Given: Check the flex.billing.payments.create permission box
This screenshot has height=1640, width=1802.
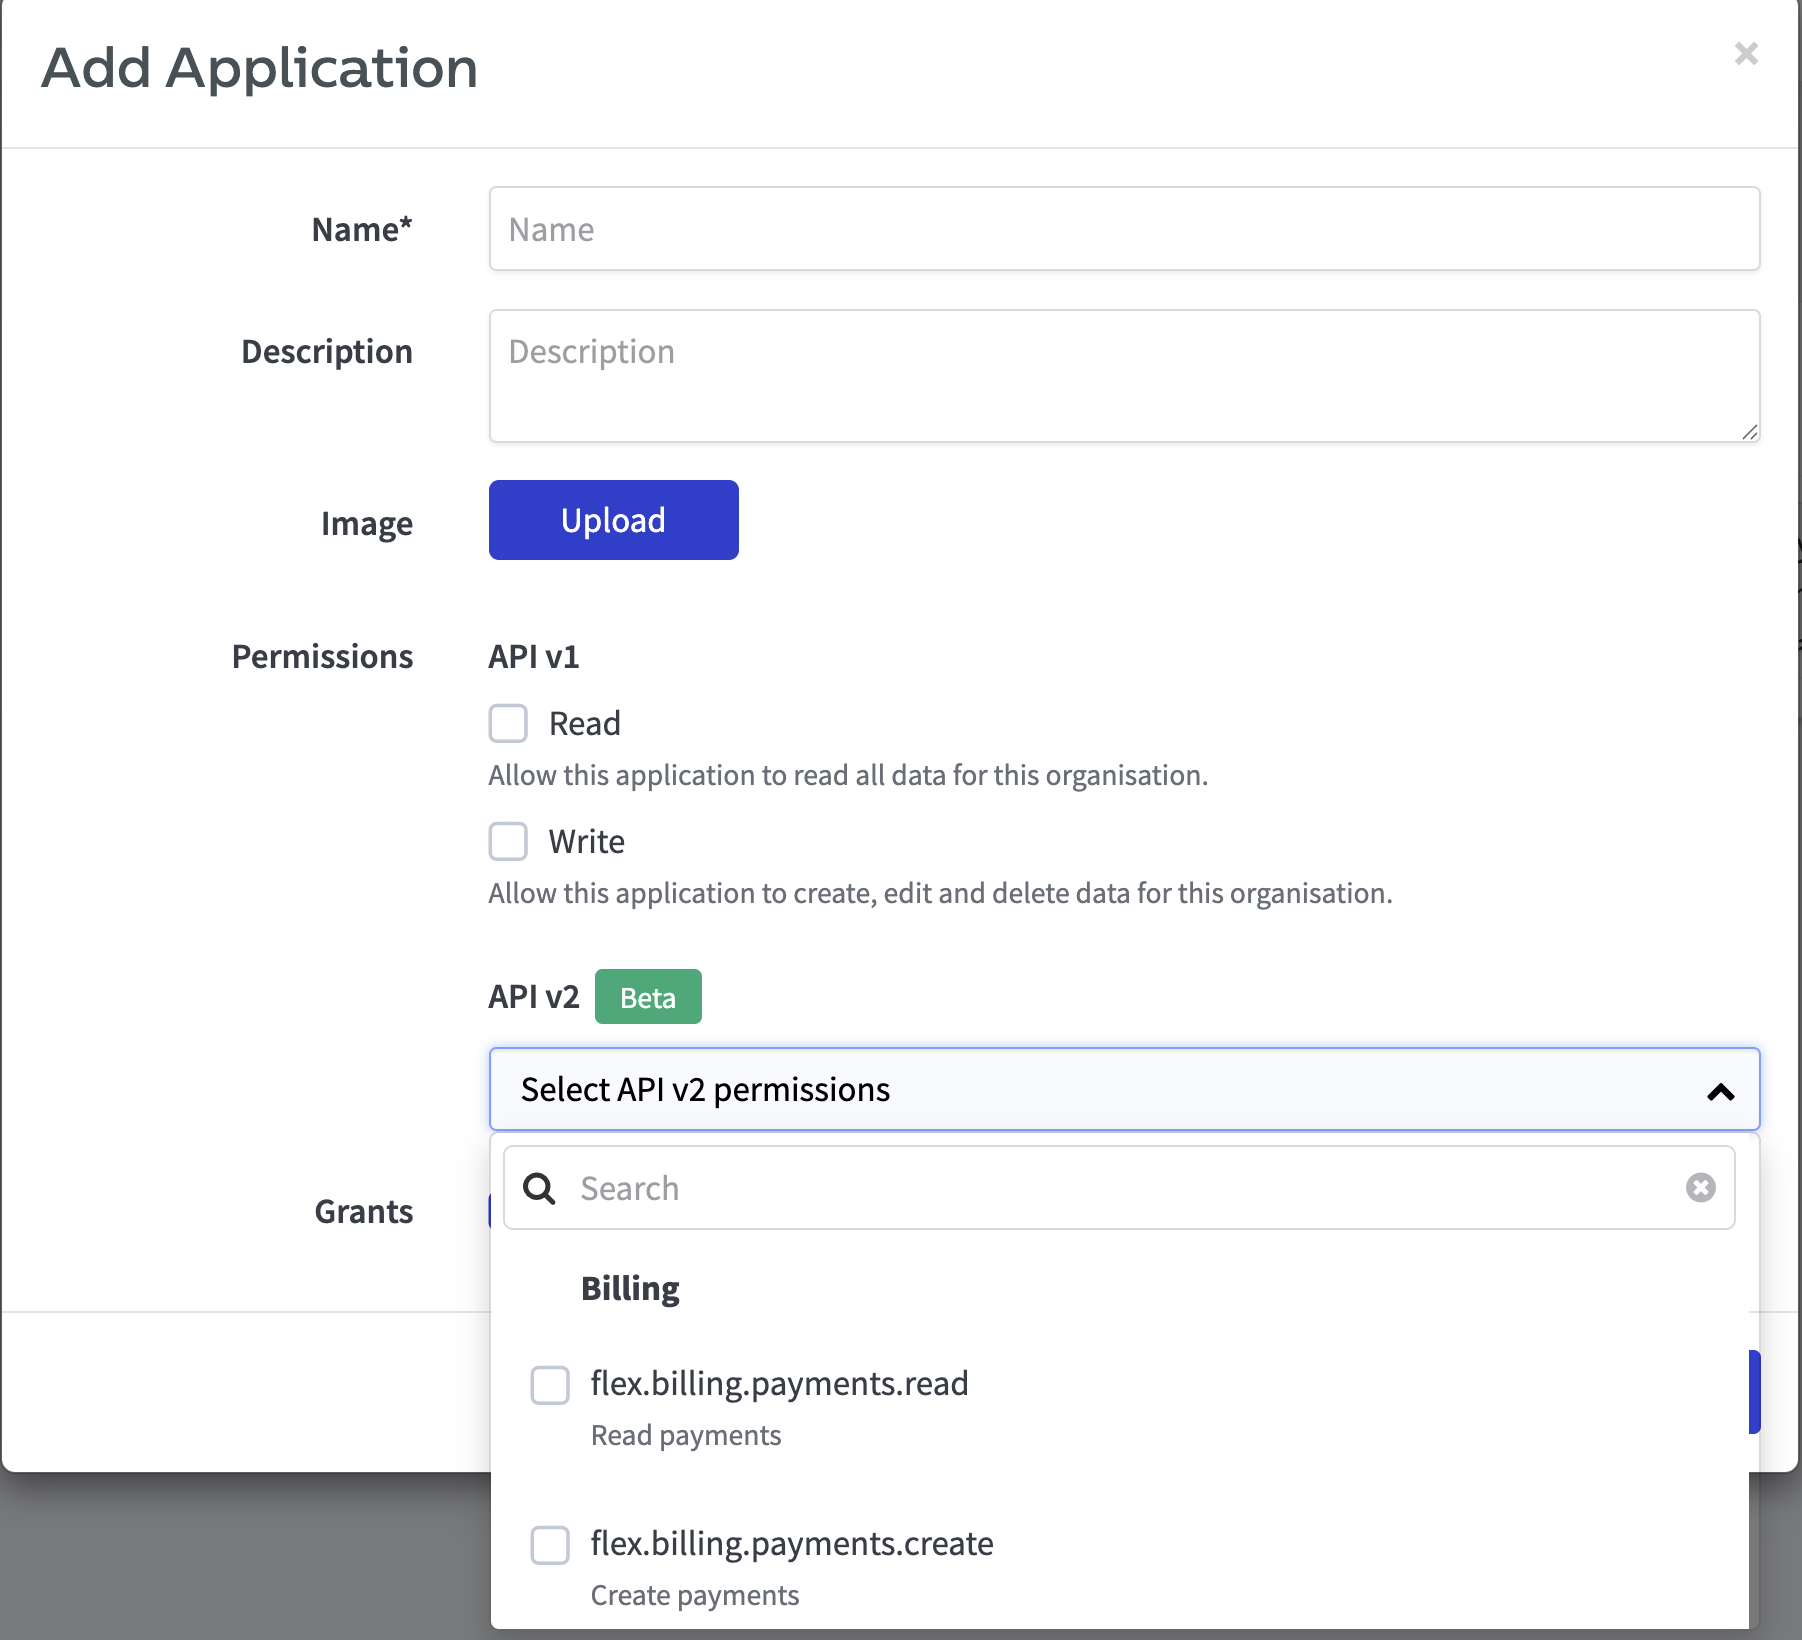Looking at the screenshot, I should coord(550,1545).
